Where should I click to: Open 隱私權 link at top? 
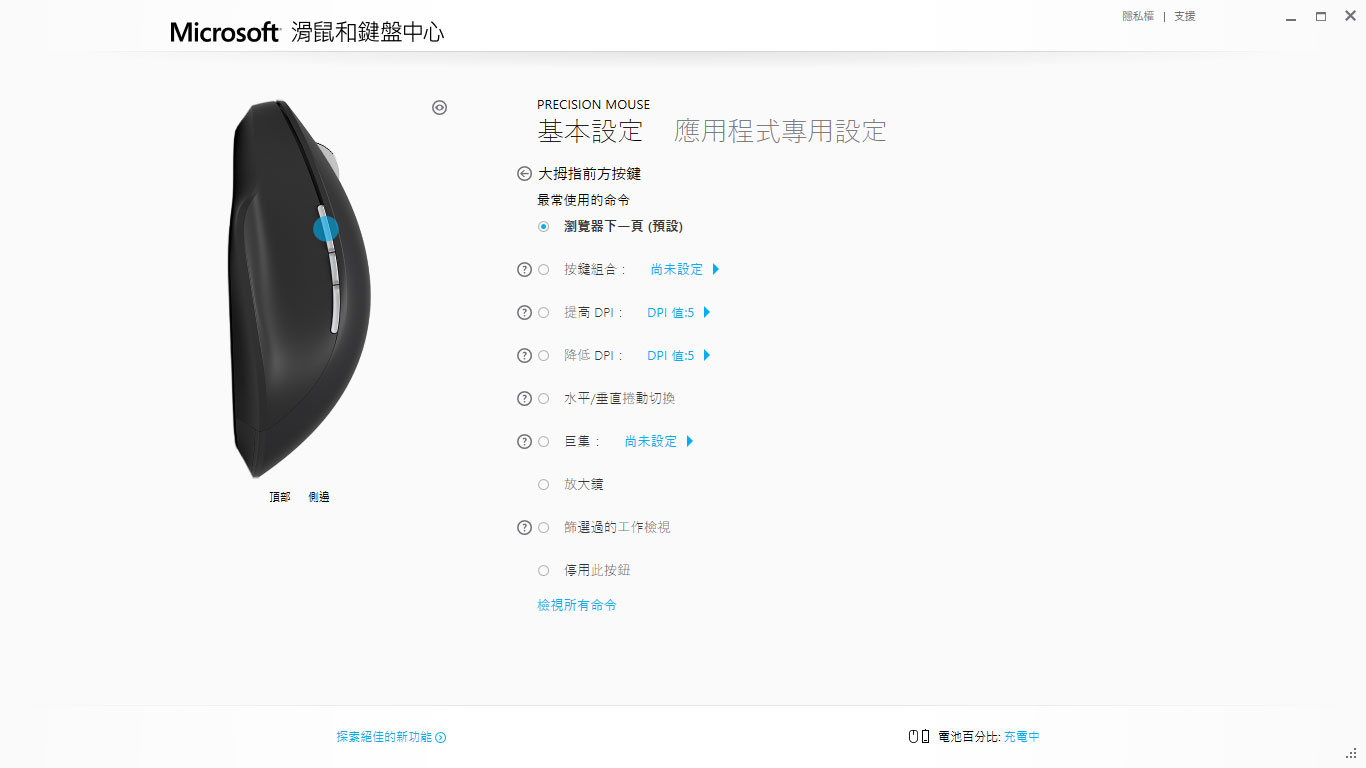coord(1138,16)
